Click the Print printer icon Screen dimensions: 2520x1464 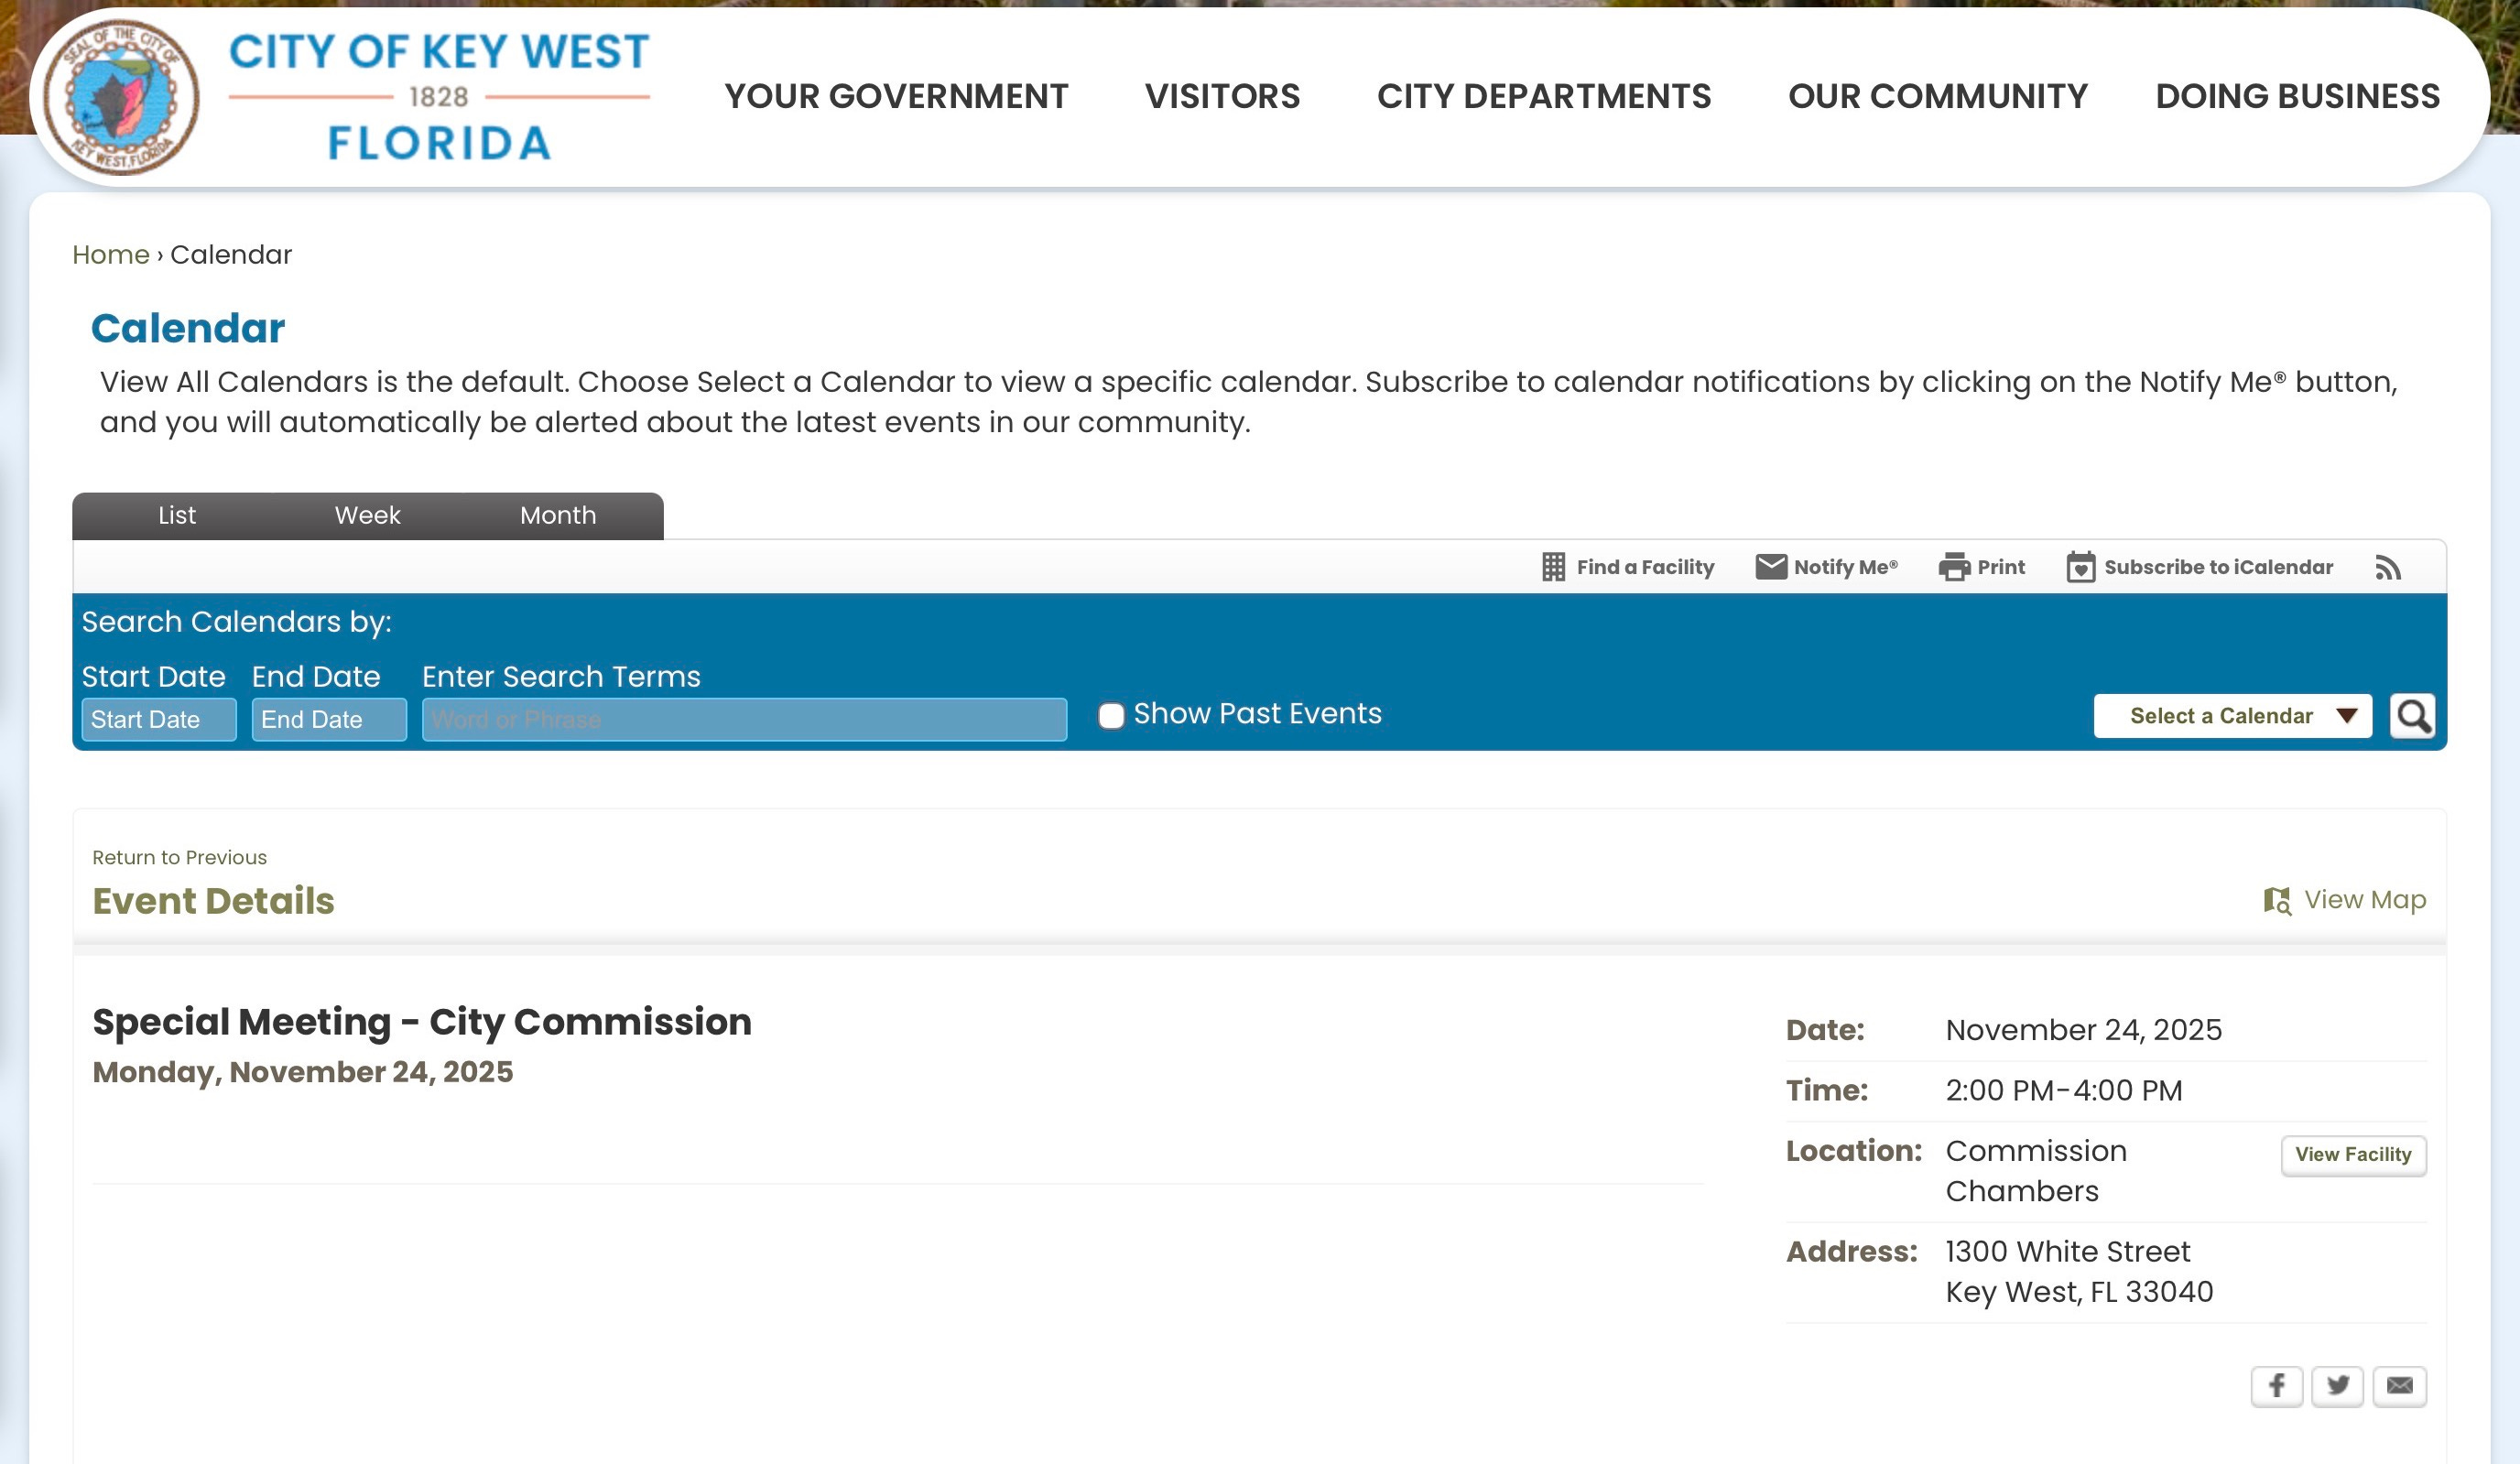coord(1953,567)
